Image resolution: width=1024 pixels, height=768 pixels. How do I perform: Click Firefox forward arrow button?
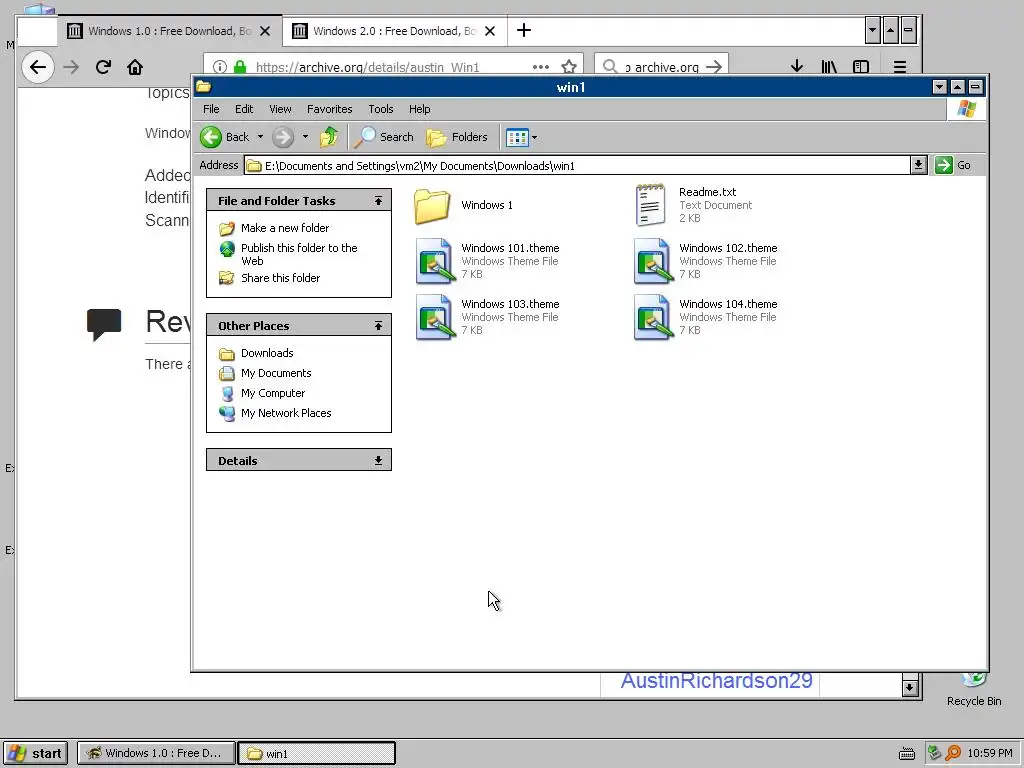(x=71, y=67)
